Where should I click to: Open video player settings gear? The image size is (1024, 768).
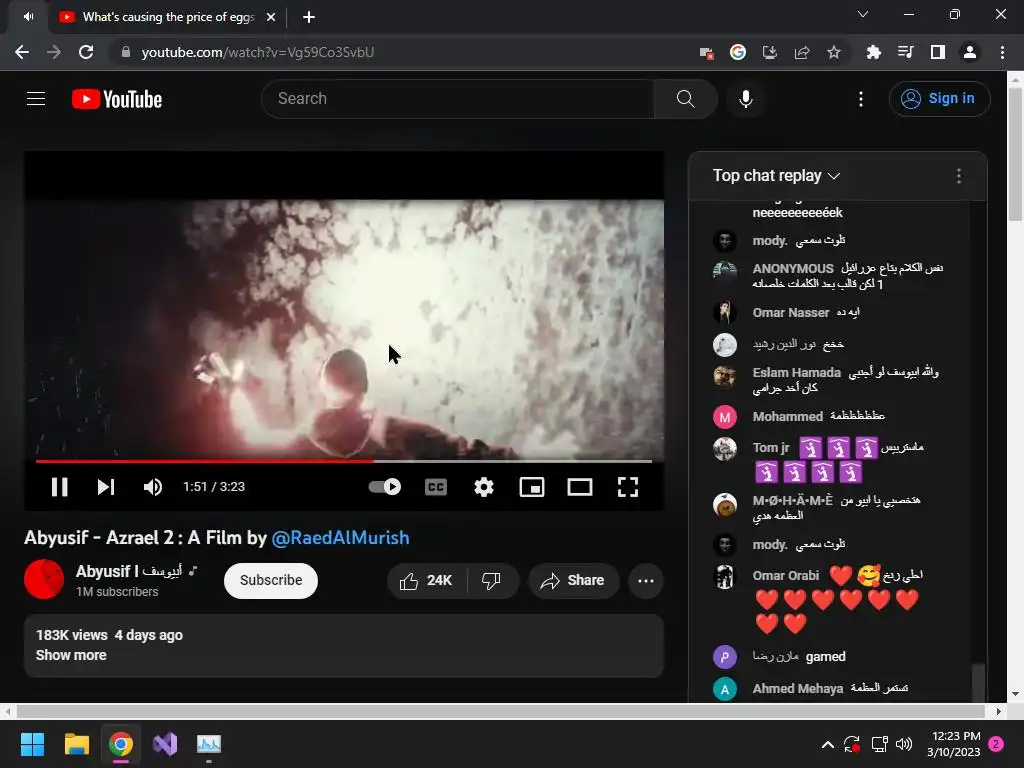tap(484, 487)
